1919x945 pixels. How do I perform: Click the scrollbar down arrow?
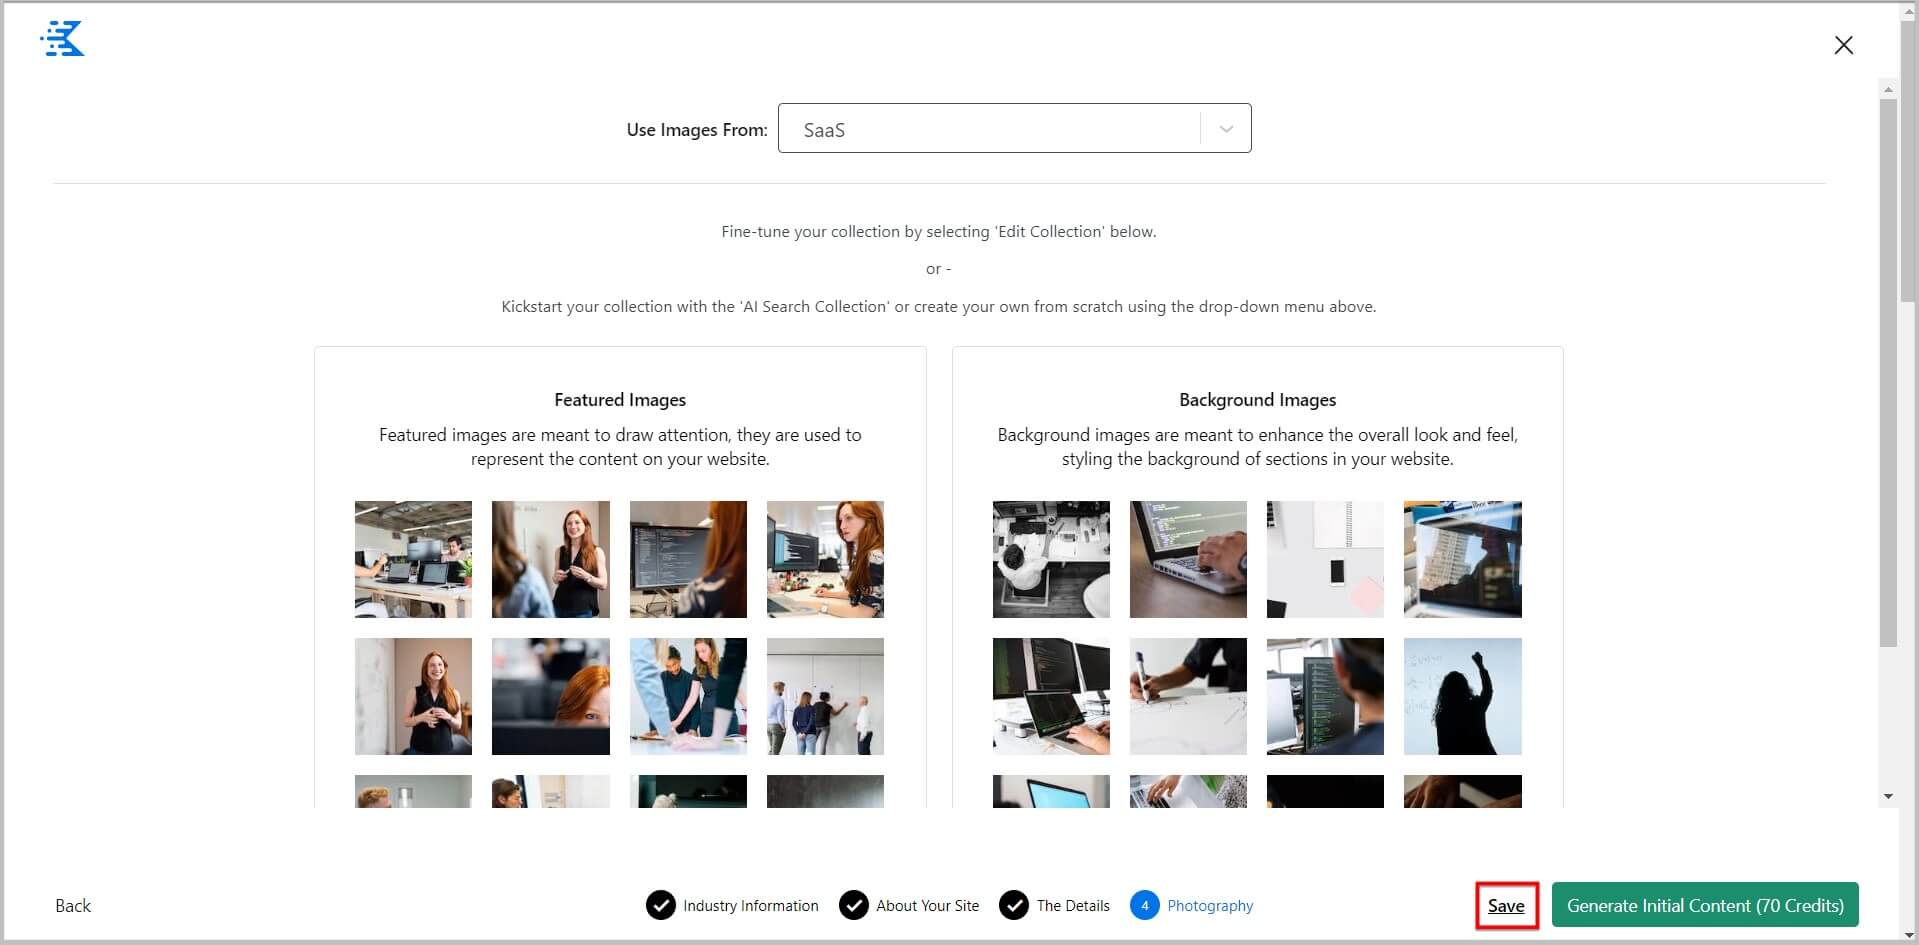(x=1888, y=797)
